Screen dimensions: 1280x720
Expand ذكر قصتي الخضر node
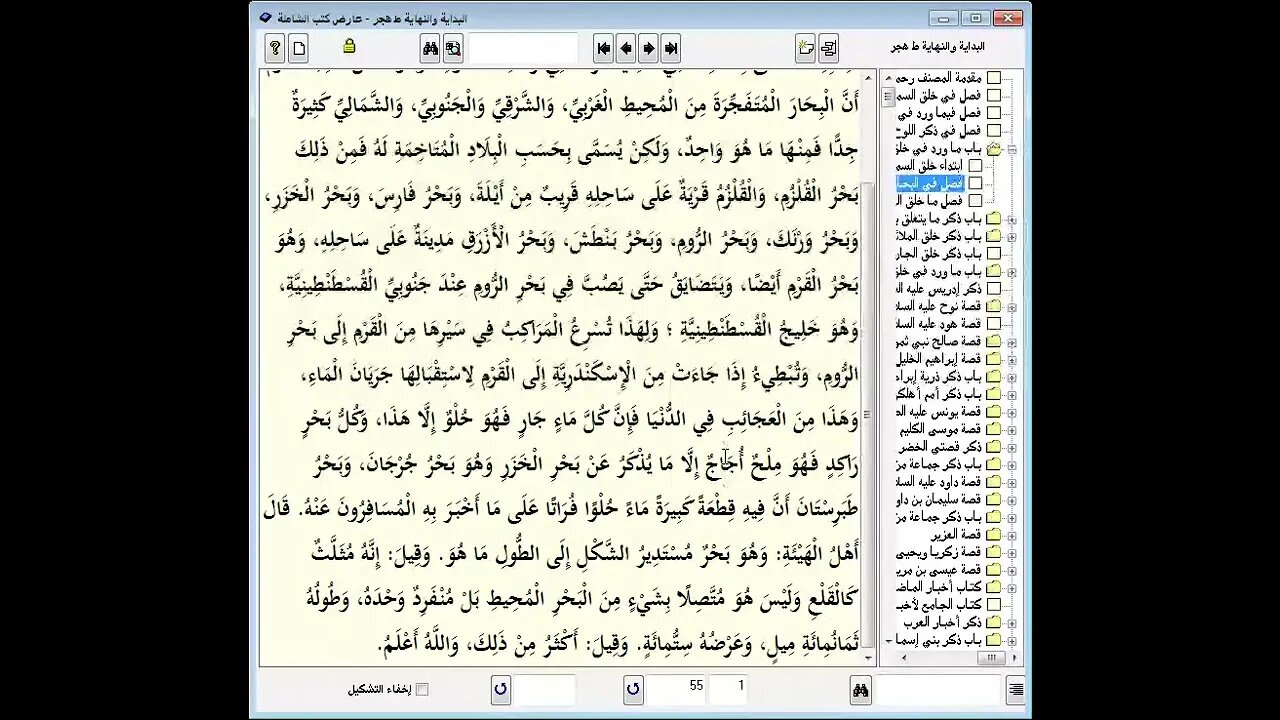pos(1011,446)
